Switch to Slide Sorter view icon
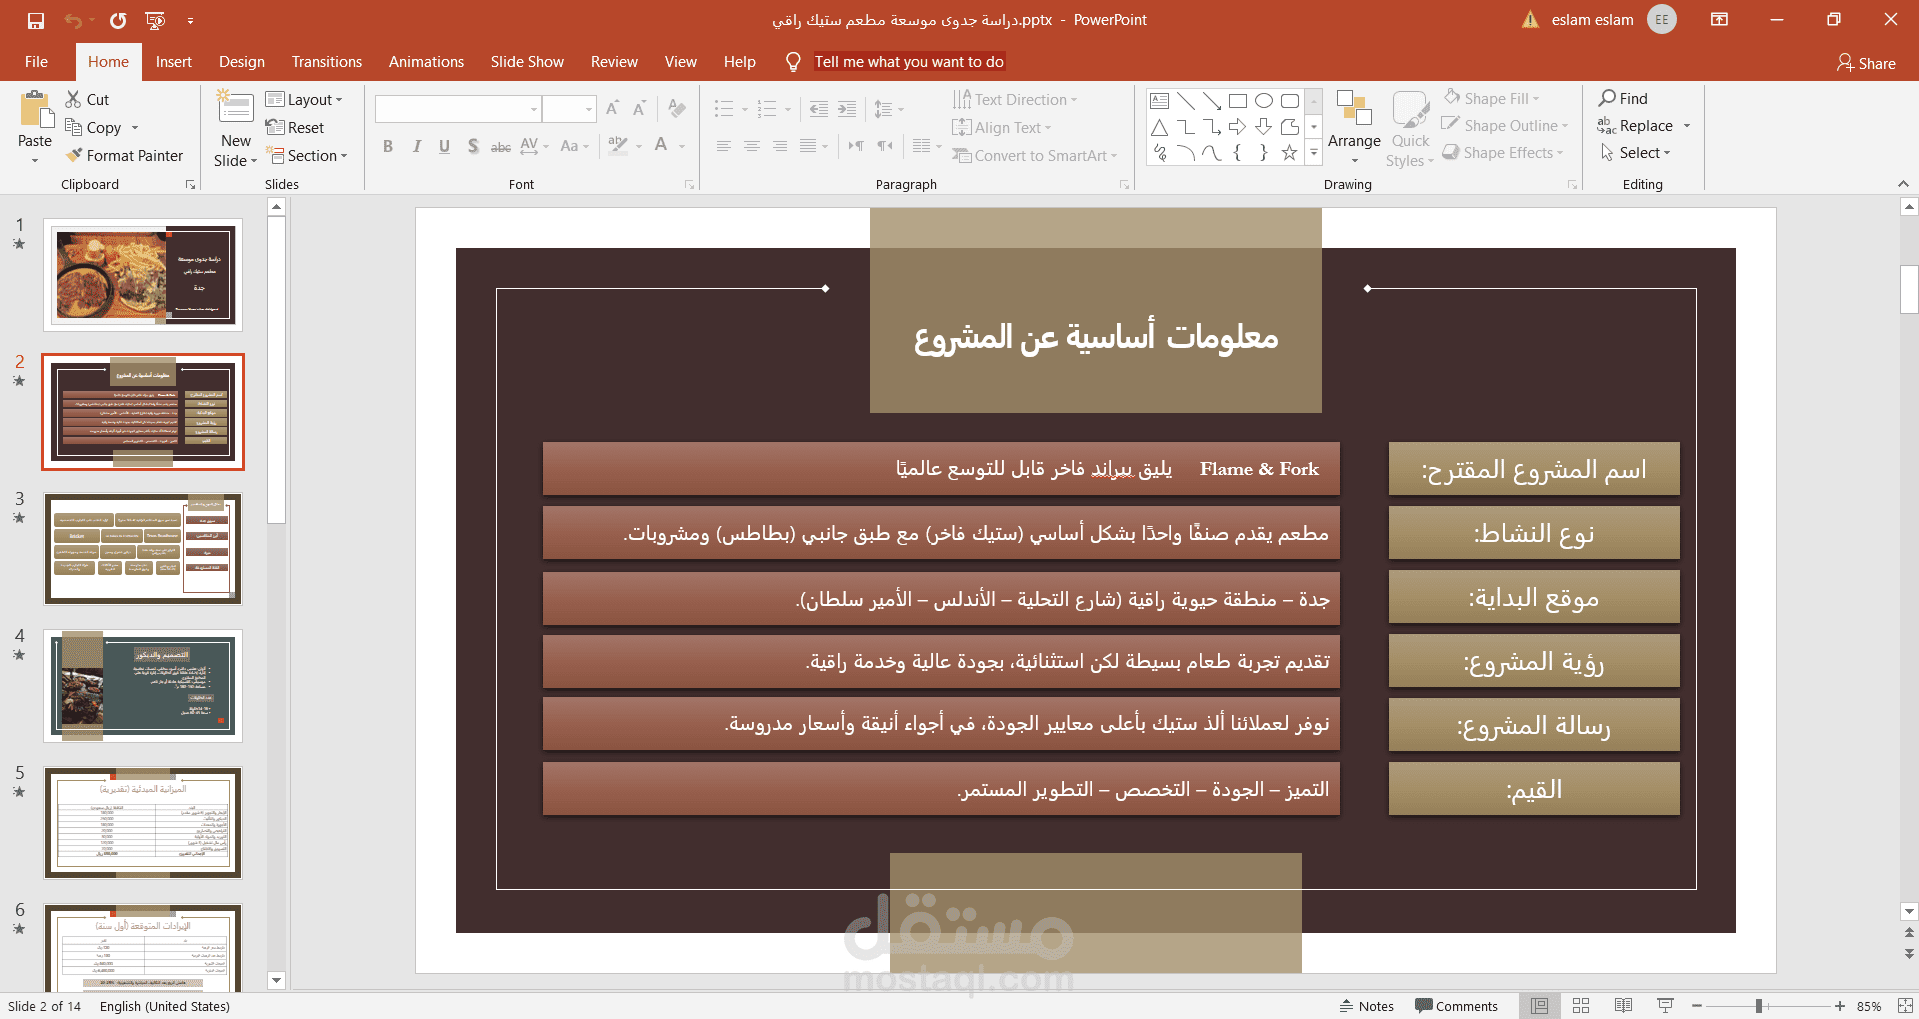Screen dimensions: 1919x1019 pos(1581,1006)
